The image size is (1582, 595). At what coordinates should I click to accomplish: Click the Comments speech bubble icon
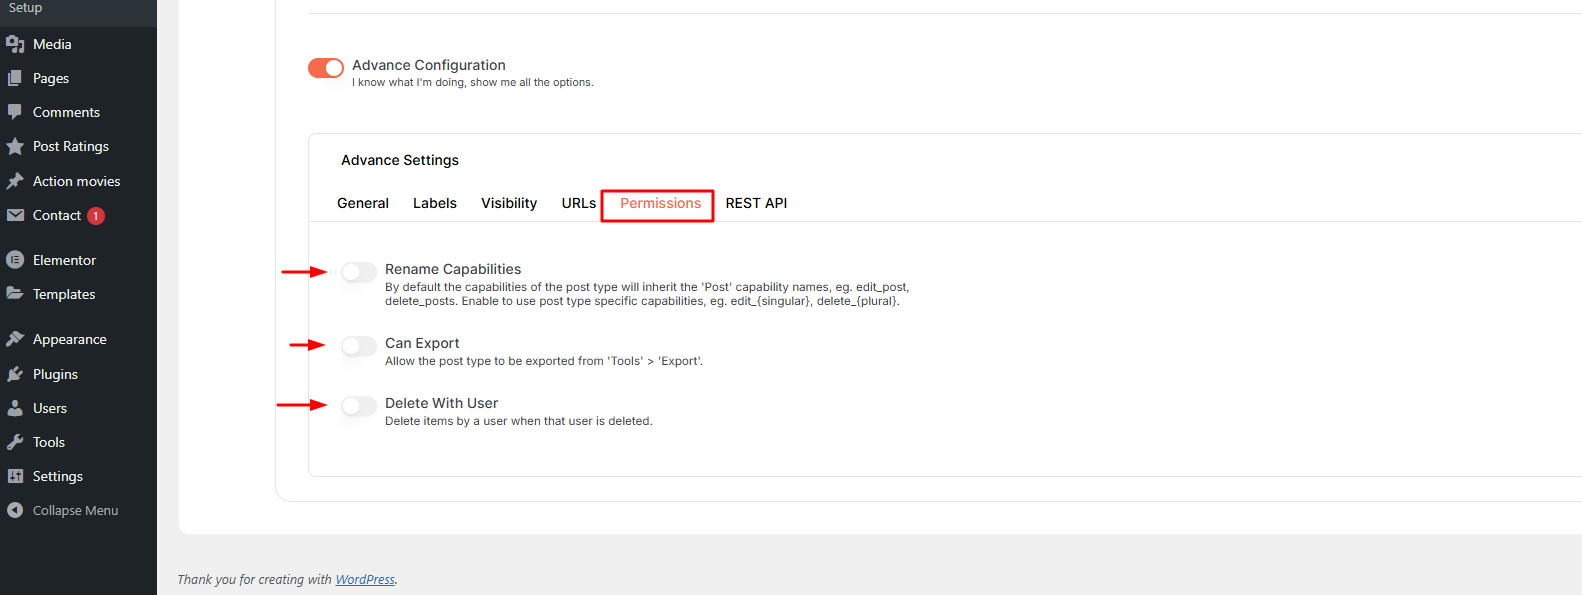click(15, 112)
